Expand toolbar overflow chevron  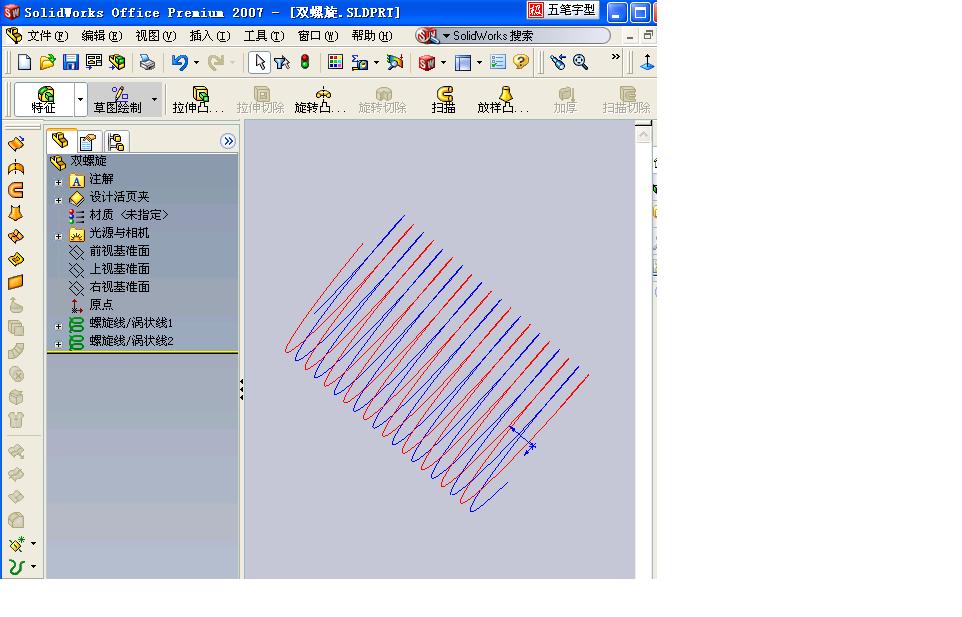615,57
